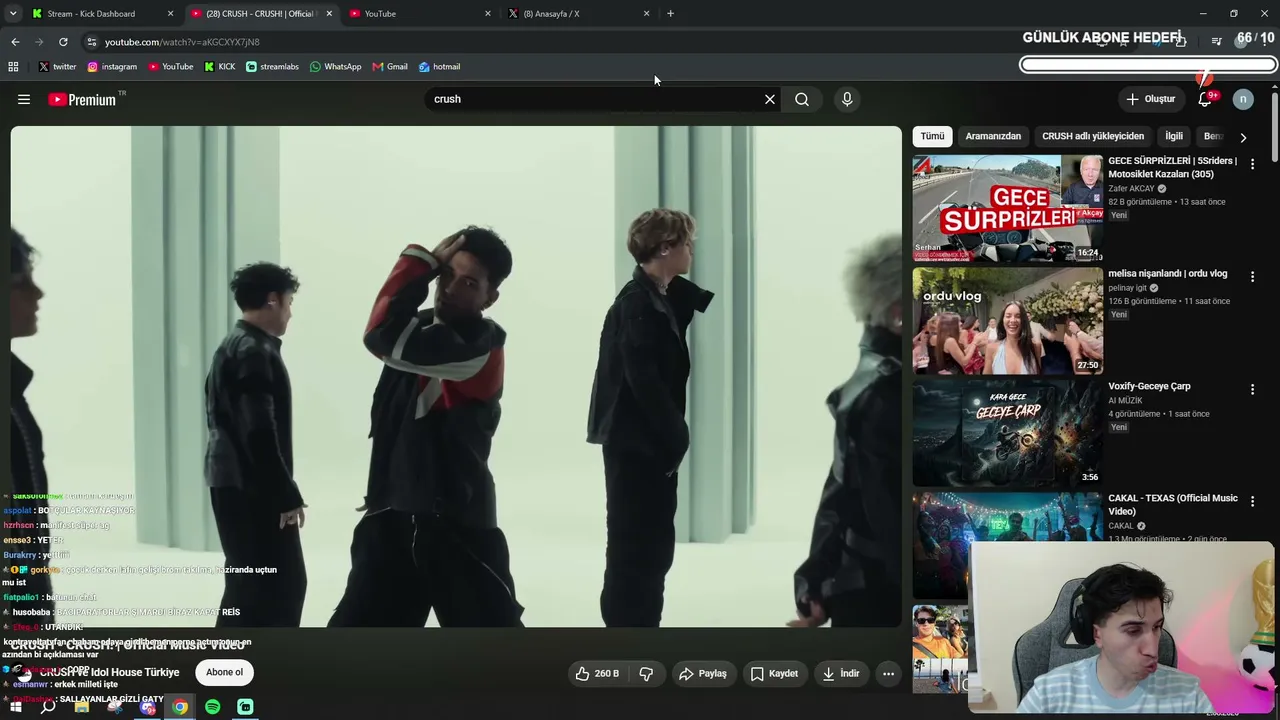1280x720 pixels.
Task: Close the Anasayfa / X tab
Action: pos(646,14)
